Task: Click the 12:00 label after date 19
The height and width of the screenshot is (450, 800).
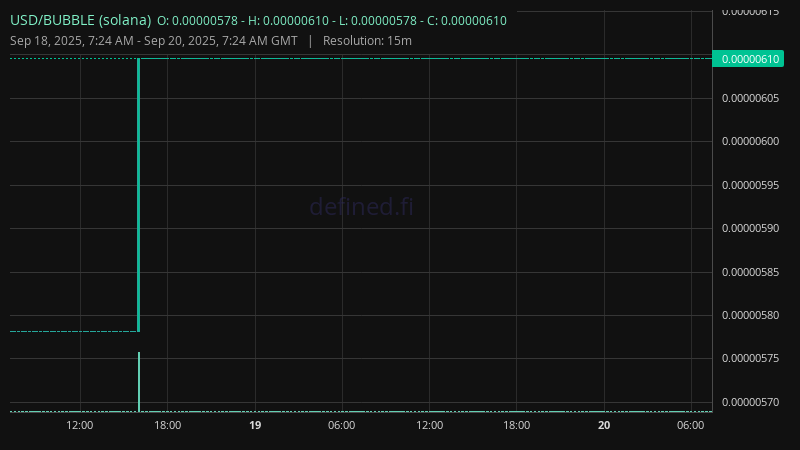Action: [430, 426]
